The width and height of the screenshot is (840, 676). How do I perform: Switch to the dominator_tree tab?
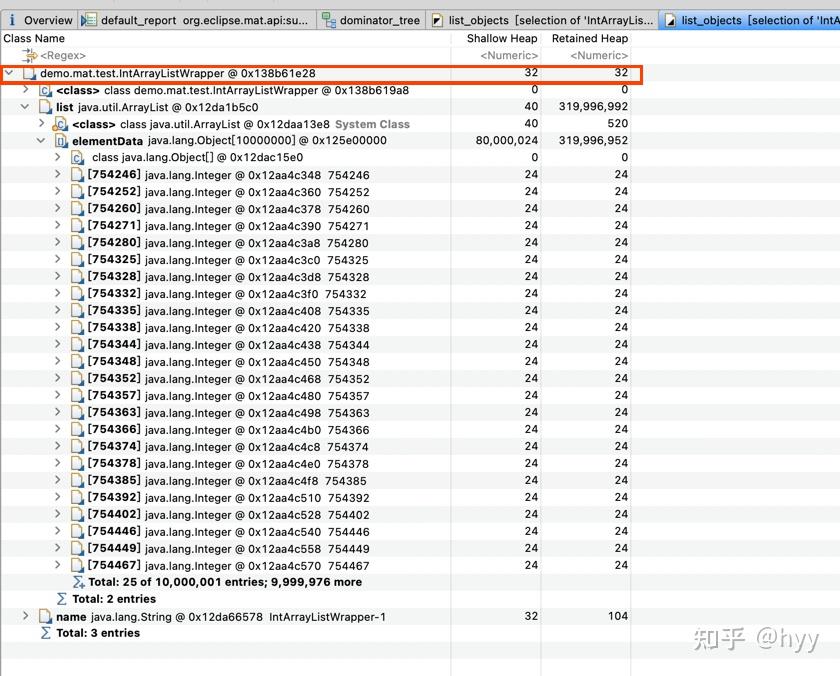(380, 19)
